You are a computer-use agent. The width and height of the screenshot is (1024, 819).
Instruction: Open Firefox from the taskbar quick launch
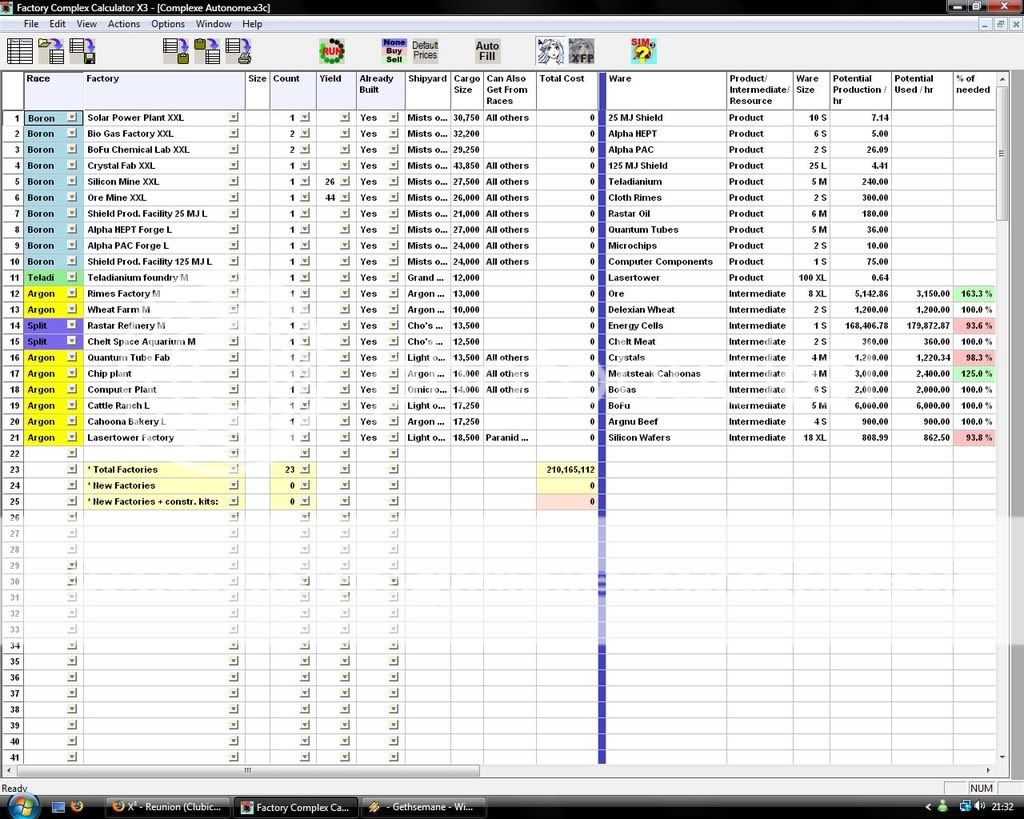coord(78,806)
